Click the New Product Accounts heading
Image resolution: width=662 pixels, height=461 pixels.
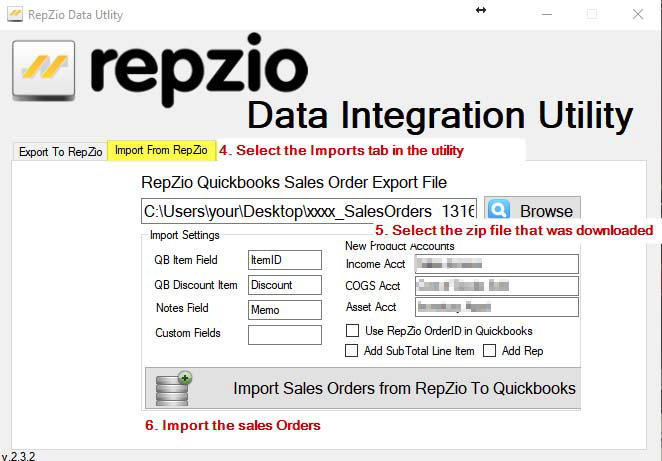tap(399, 246)
